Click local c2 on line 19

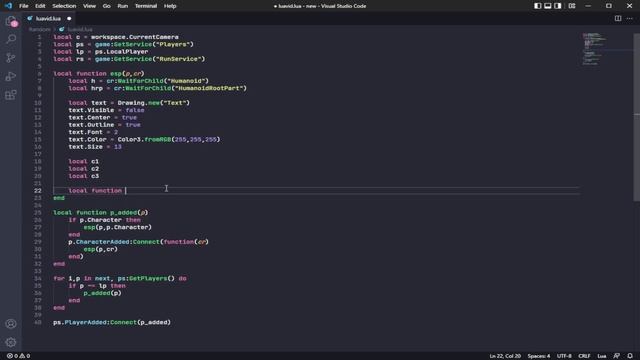tap(84, 169)
